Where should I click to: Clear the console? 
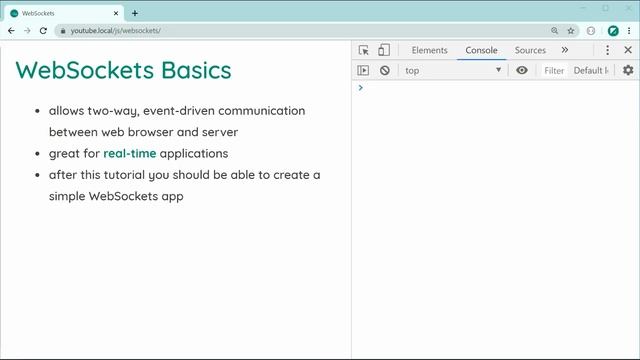point(384,71)
